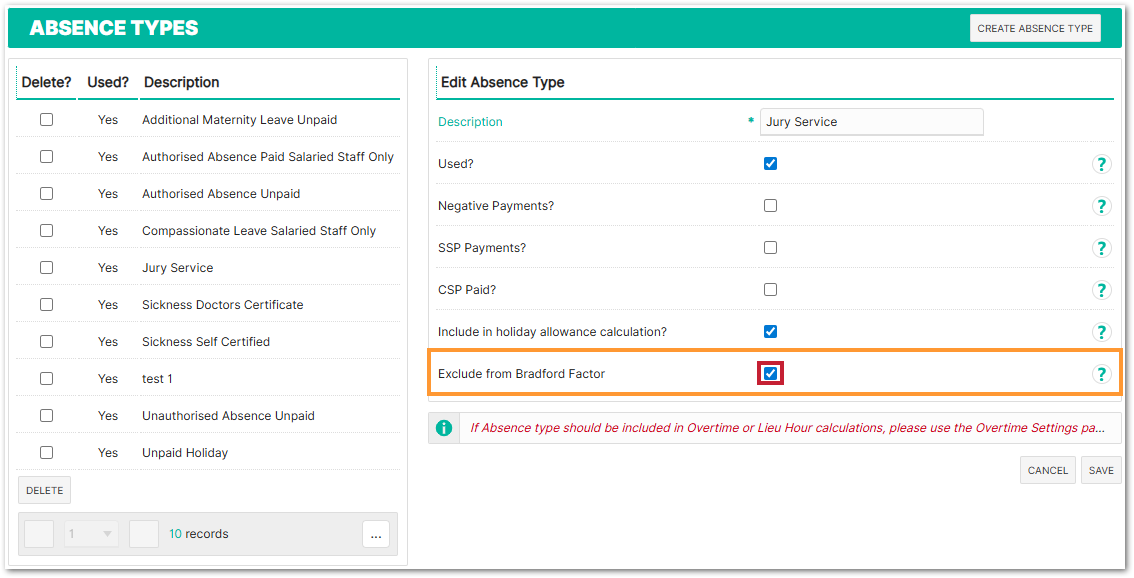
Task: Check the Negative Payments box
Action: 770,206
